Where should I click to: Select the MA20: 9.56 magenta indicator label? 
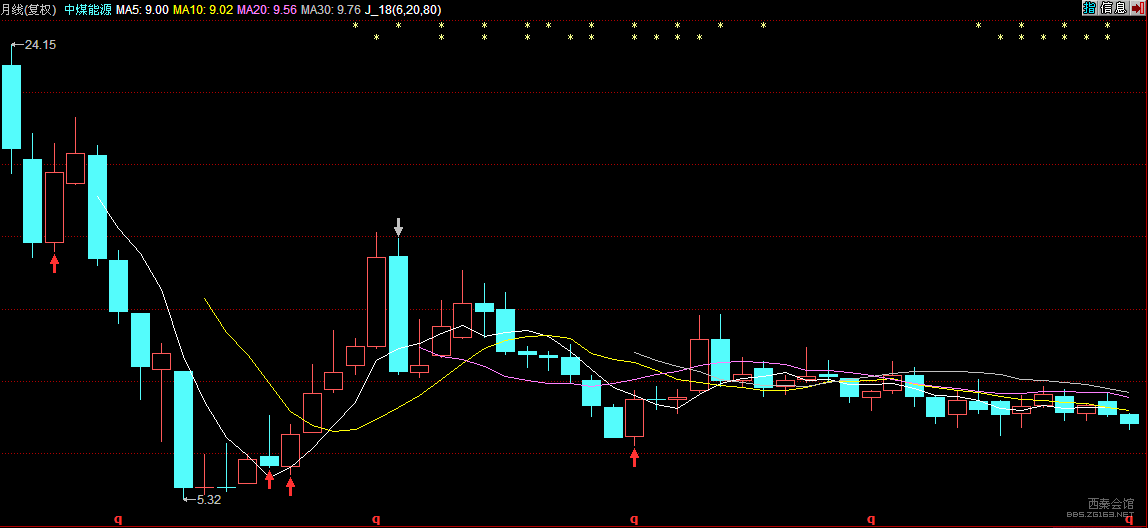click(267, 10)
